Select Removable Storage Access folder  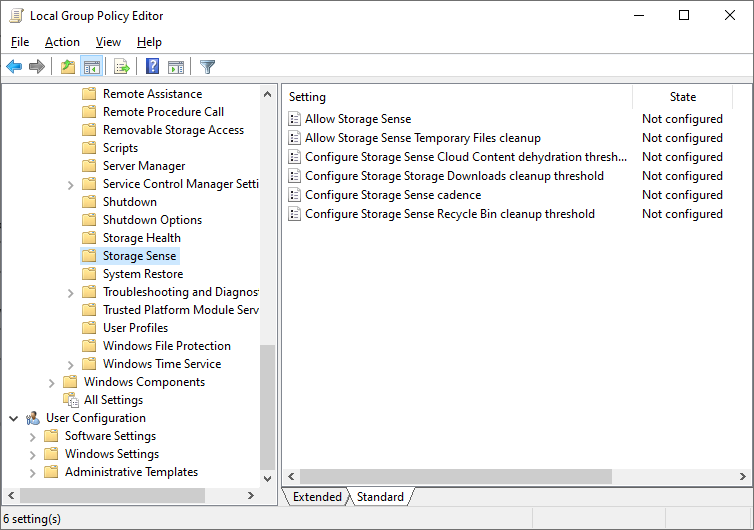click(x=173, y=130)
